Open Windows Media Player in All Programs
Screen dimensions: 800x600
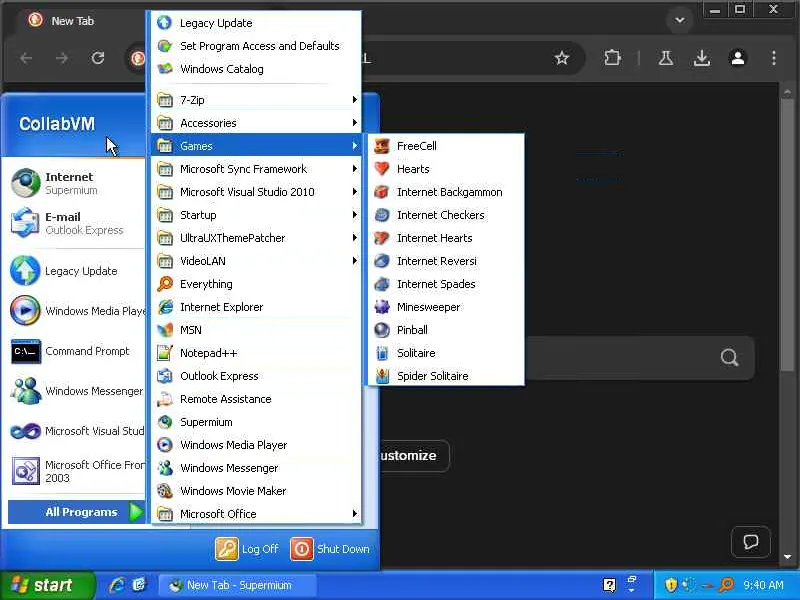(x=256, y=445)
